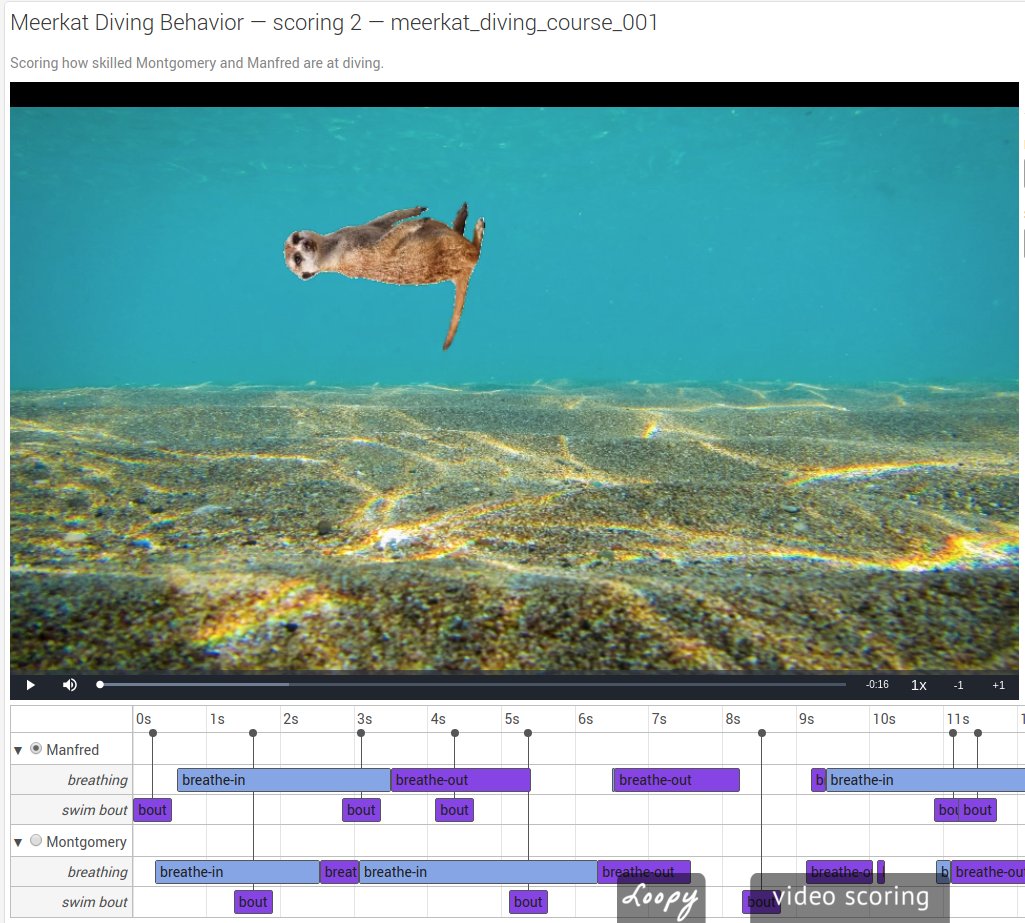Image resolution: width=1025 pixels, height=923 pixels.
Task: Play the meerkat diving video
Action: pos(30,684)
